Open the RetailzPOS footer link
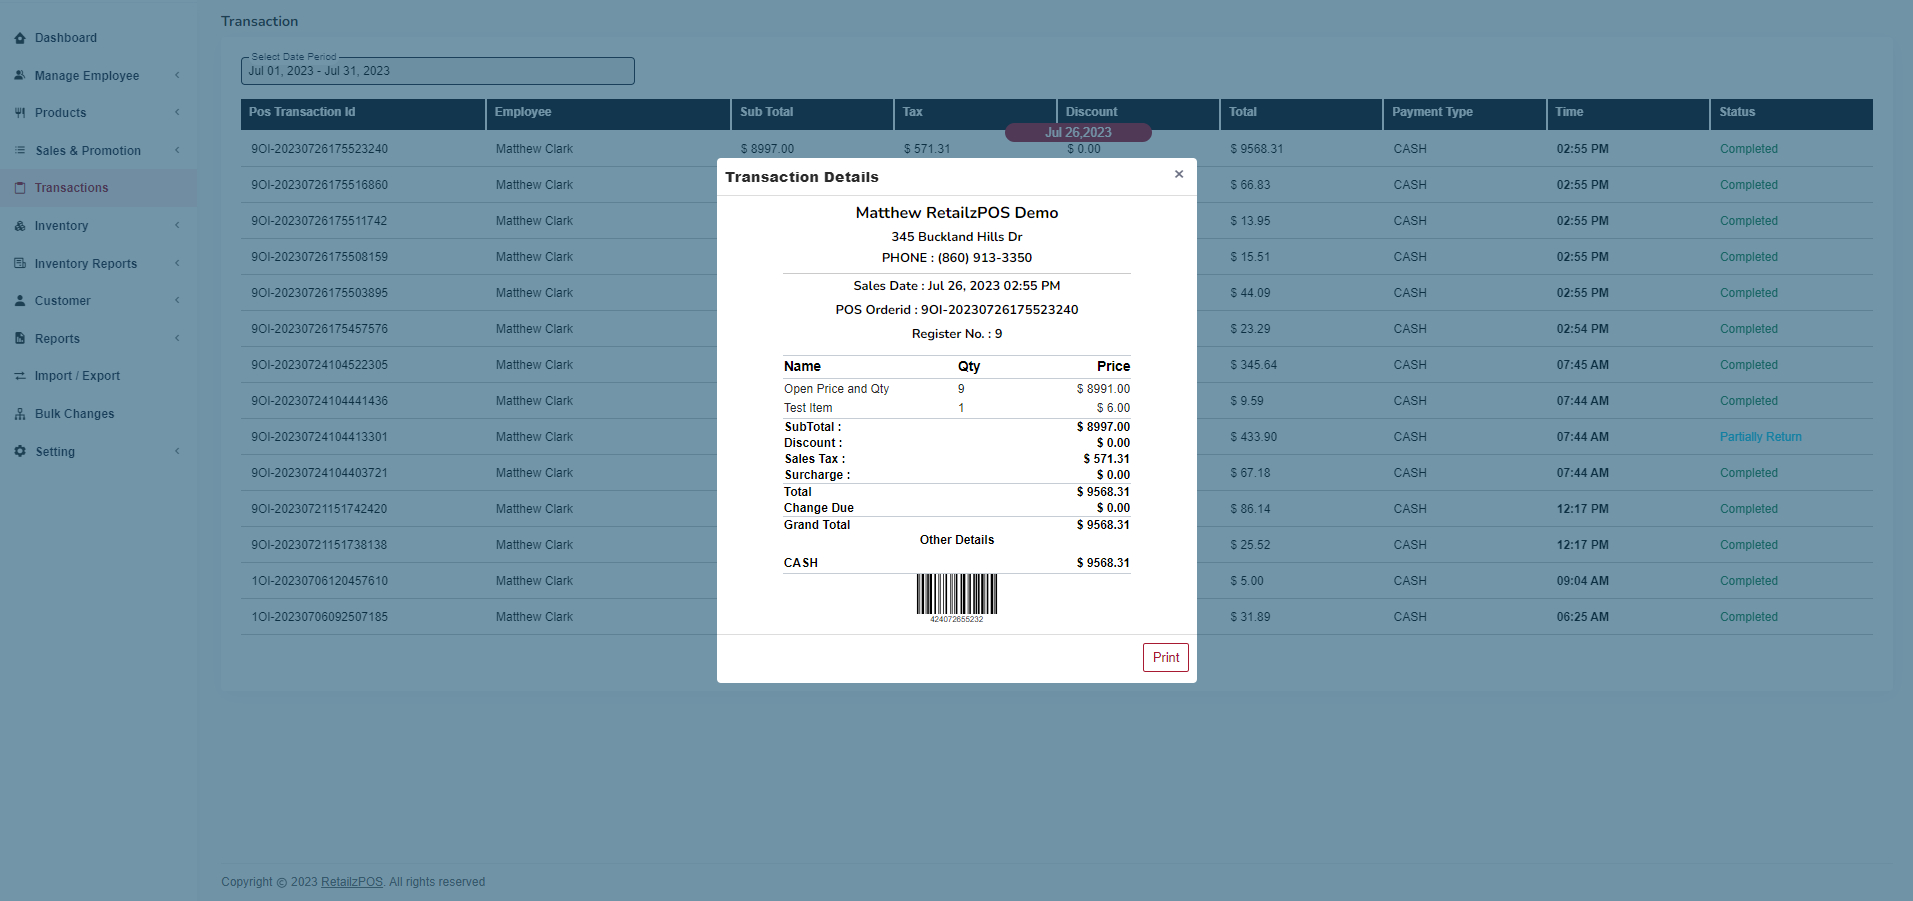Screen dimensions: 1913x901 (x=351, y=882)
